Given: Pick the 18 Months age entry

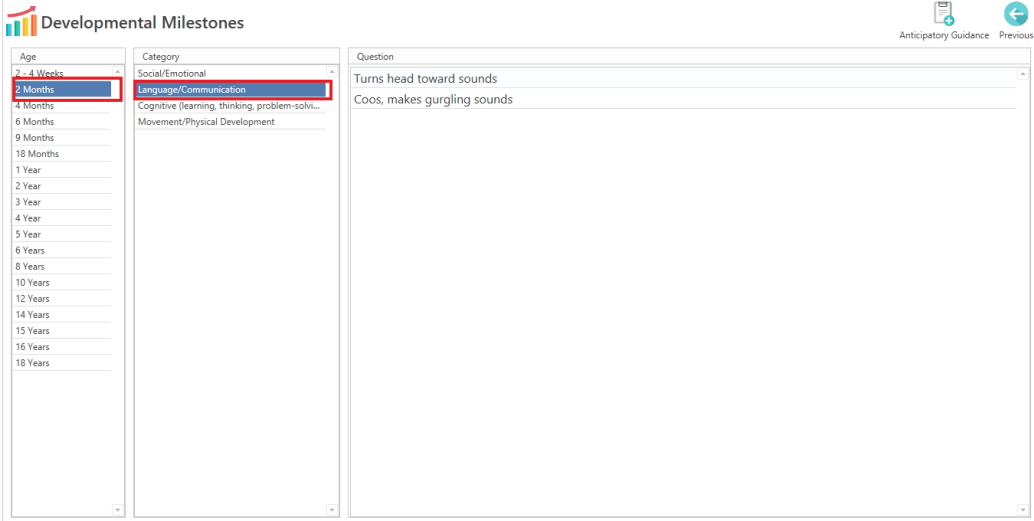Looking at the screenshot, I should (x=62, y=154).
